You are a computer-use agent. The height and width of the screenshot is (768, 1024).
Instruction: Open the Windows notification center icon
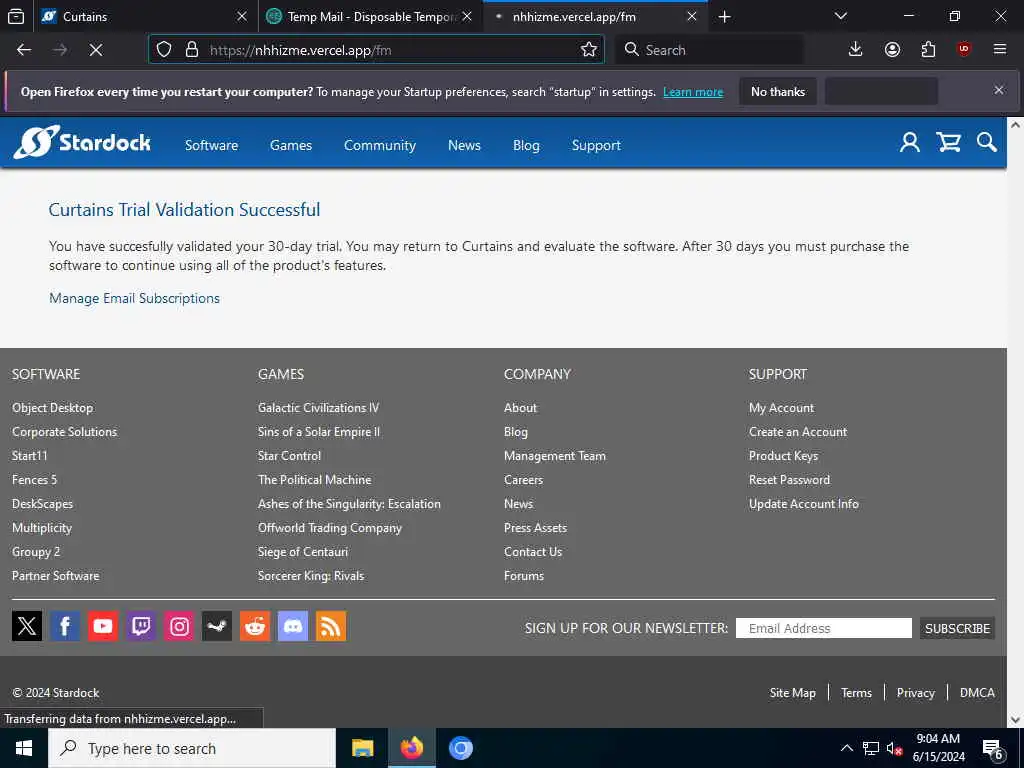993,749
